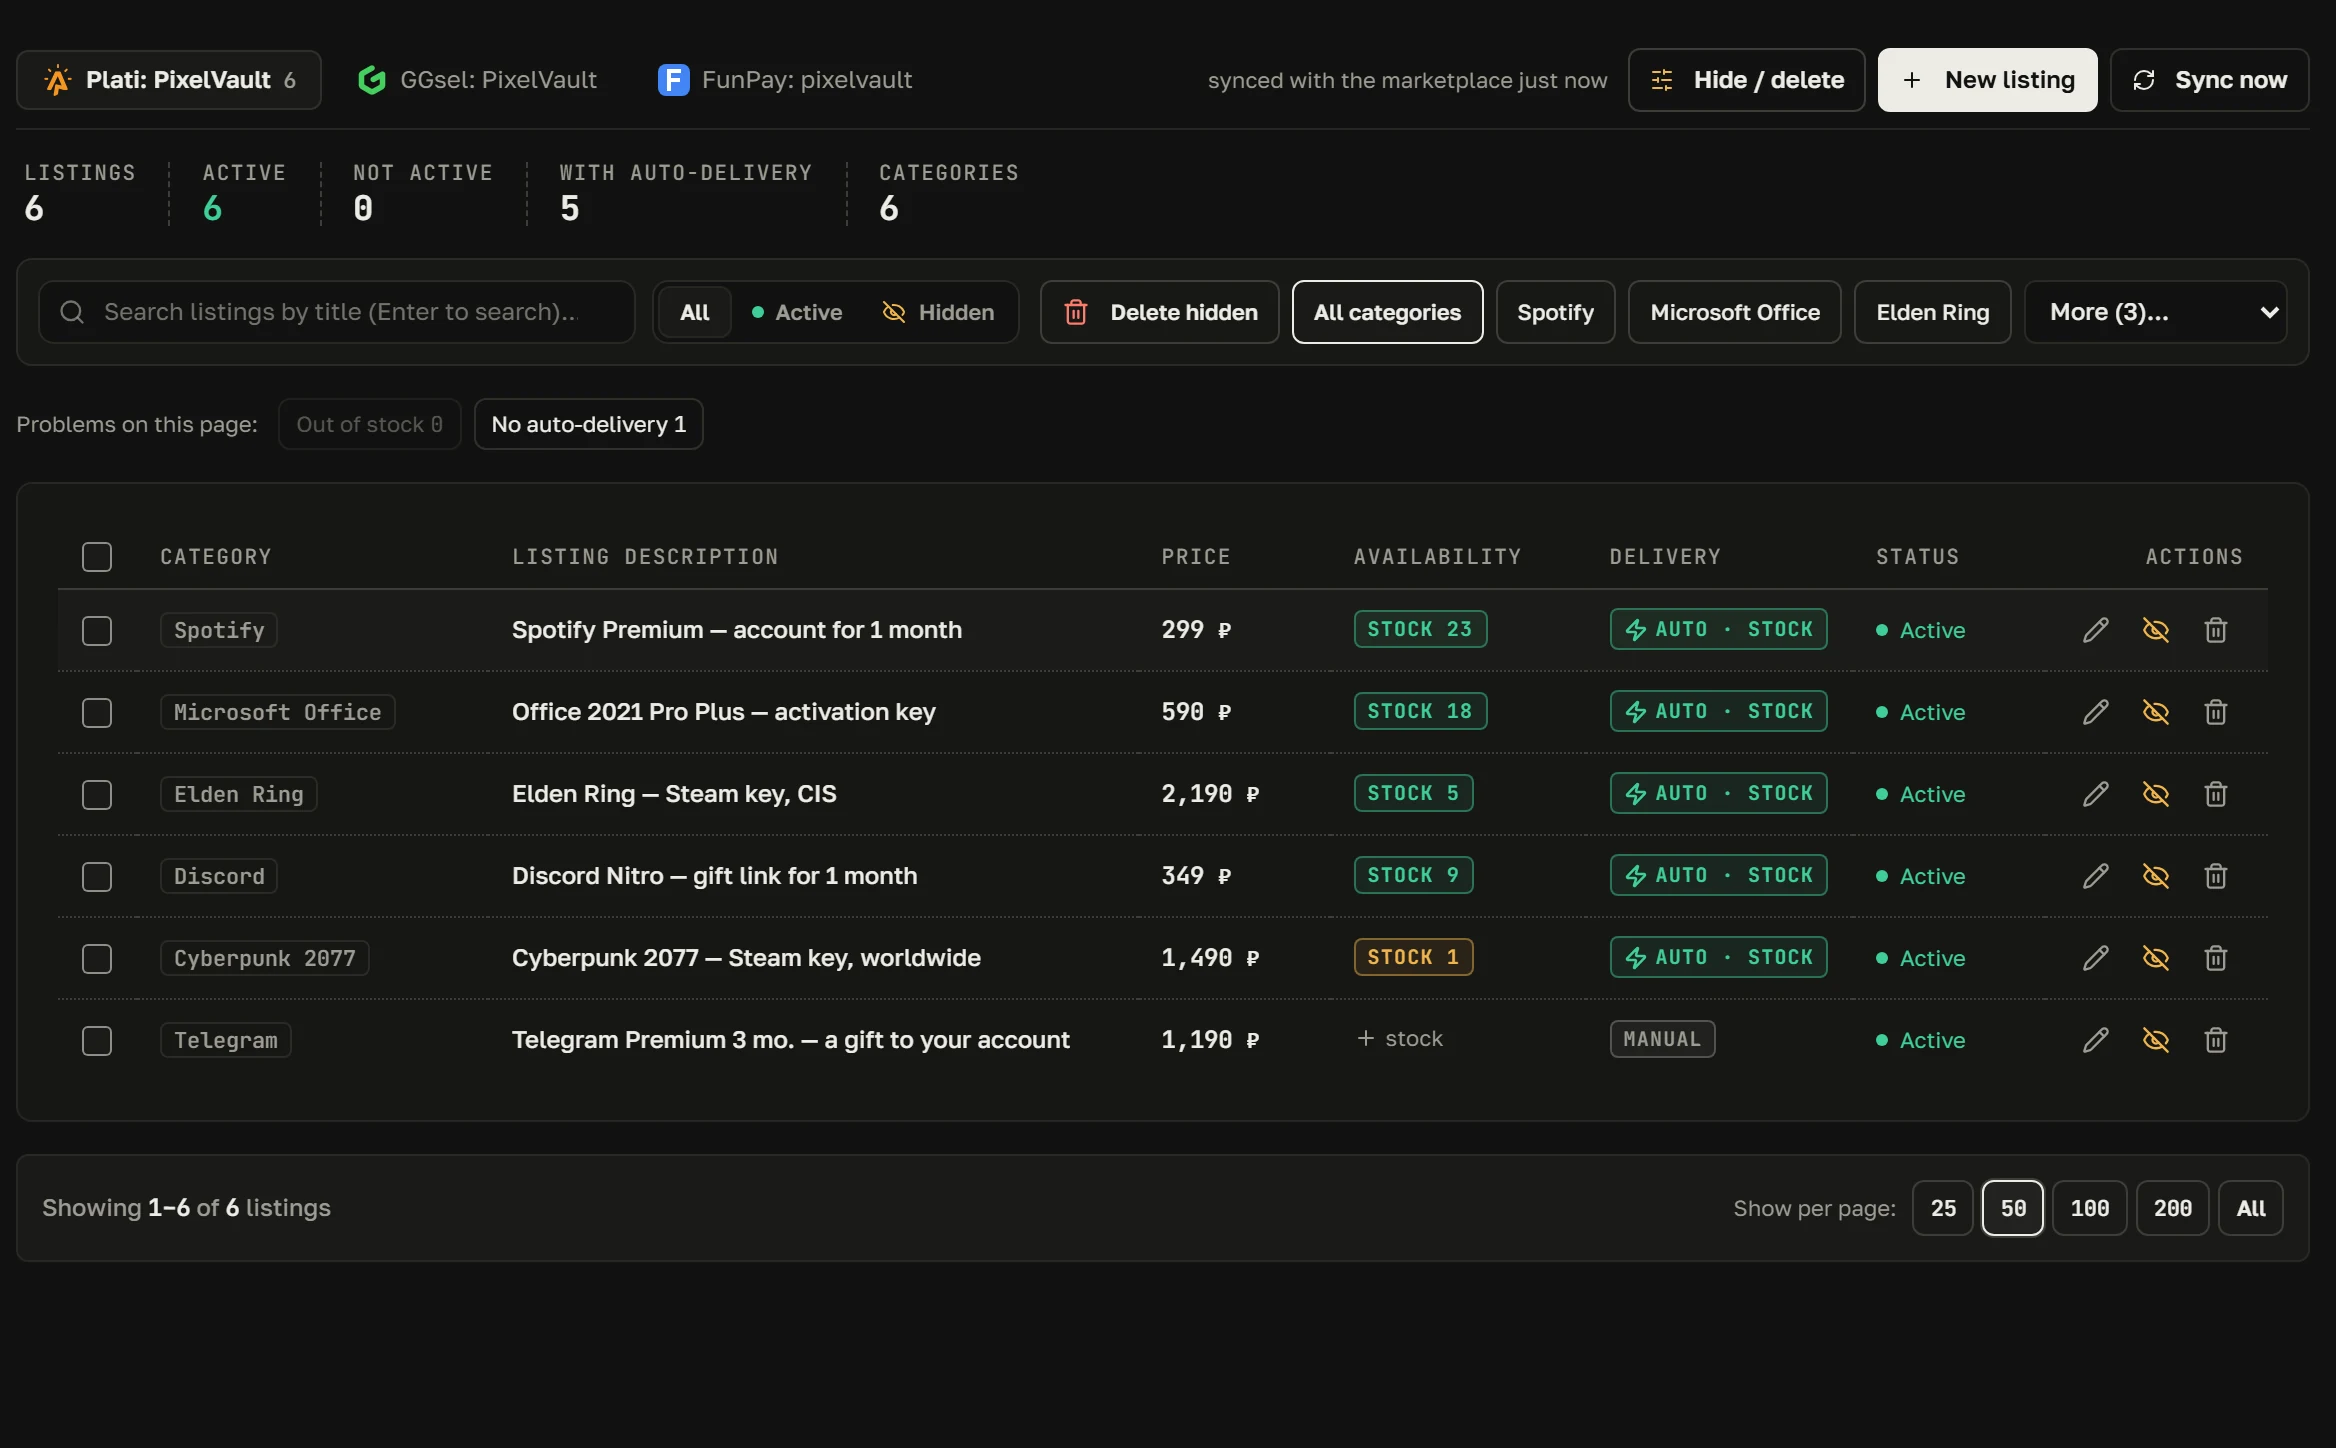
Task: Delete the Elden Ring listing with trash icon
Action: 2215,794
